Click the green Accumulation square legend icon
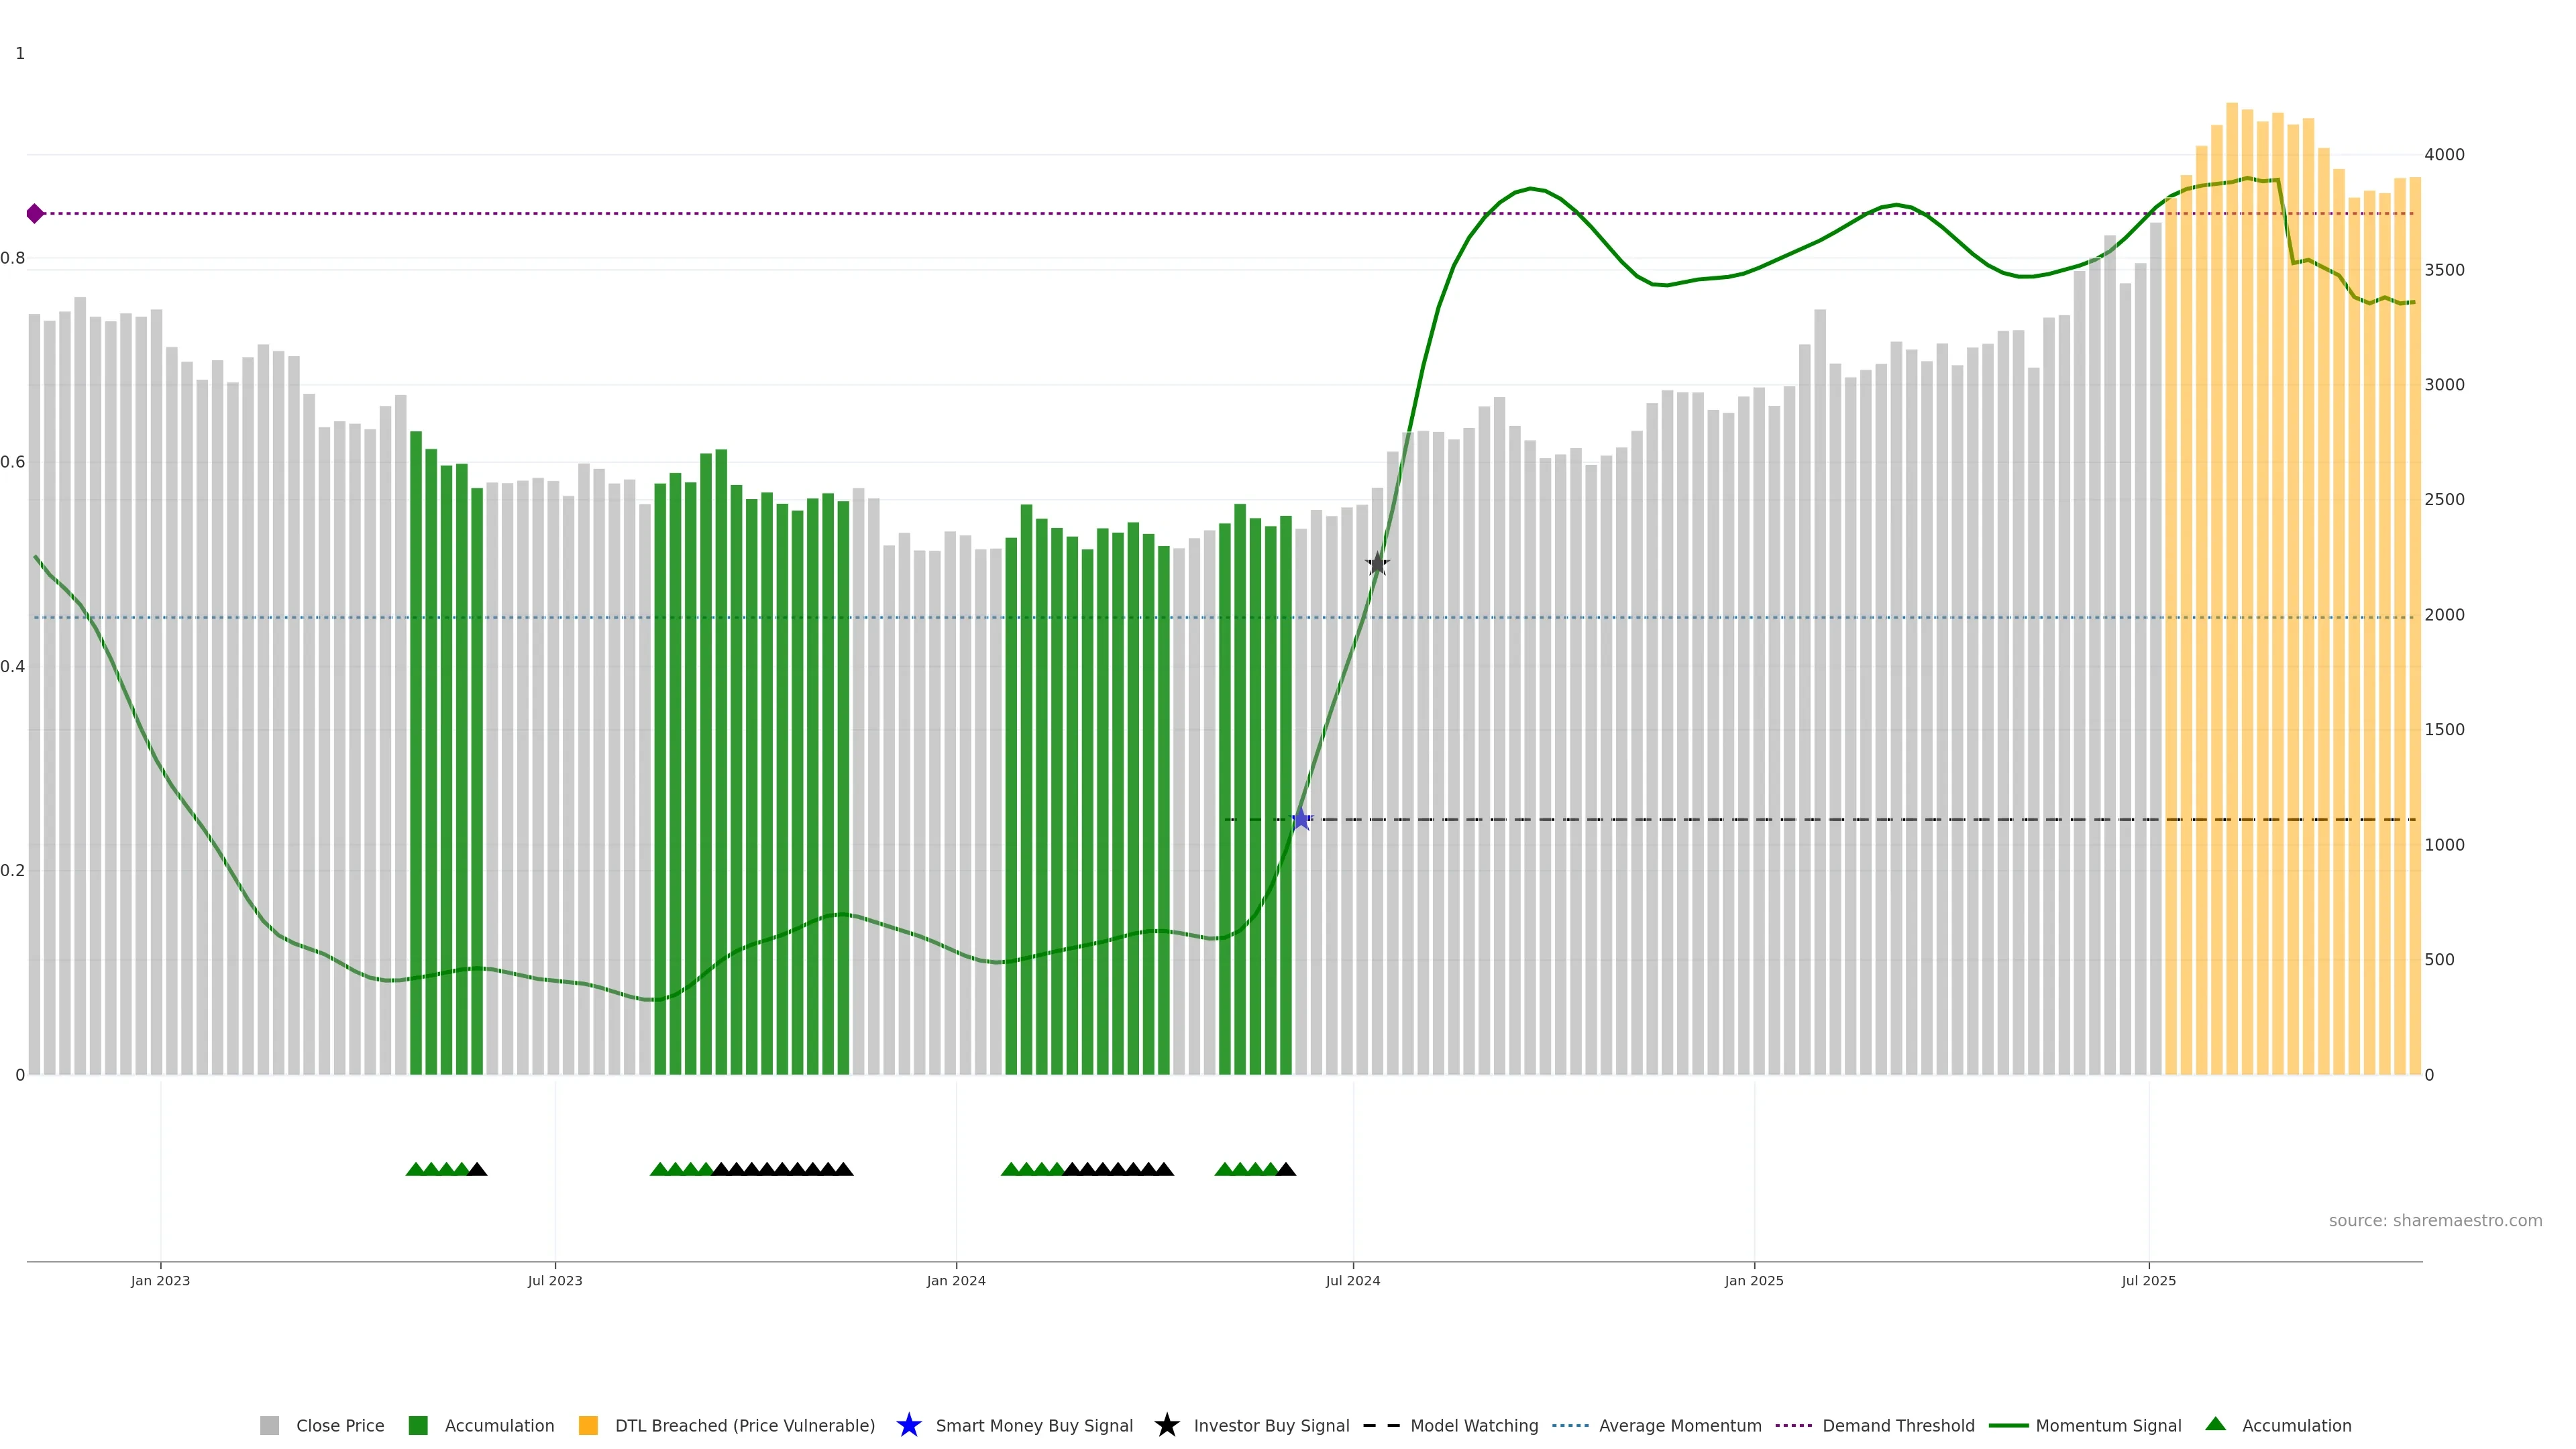This screenshot has height=1449, width=2576. (x=418, y=1425)
